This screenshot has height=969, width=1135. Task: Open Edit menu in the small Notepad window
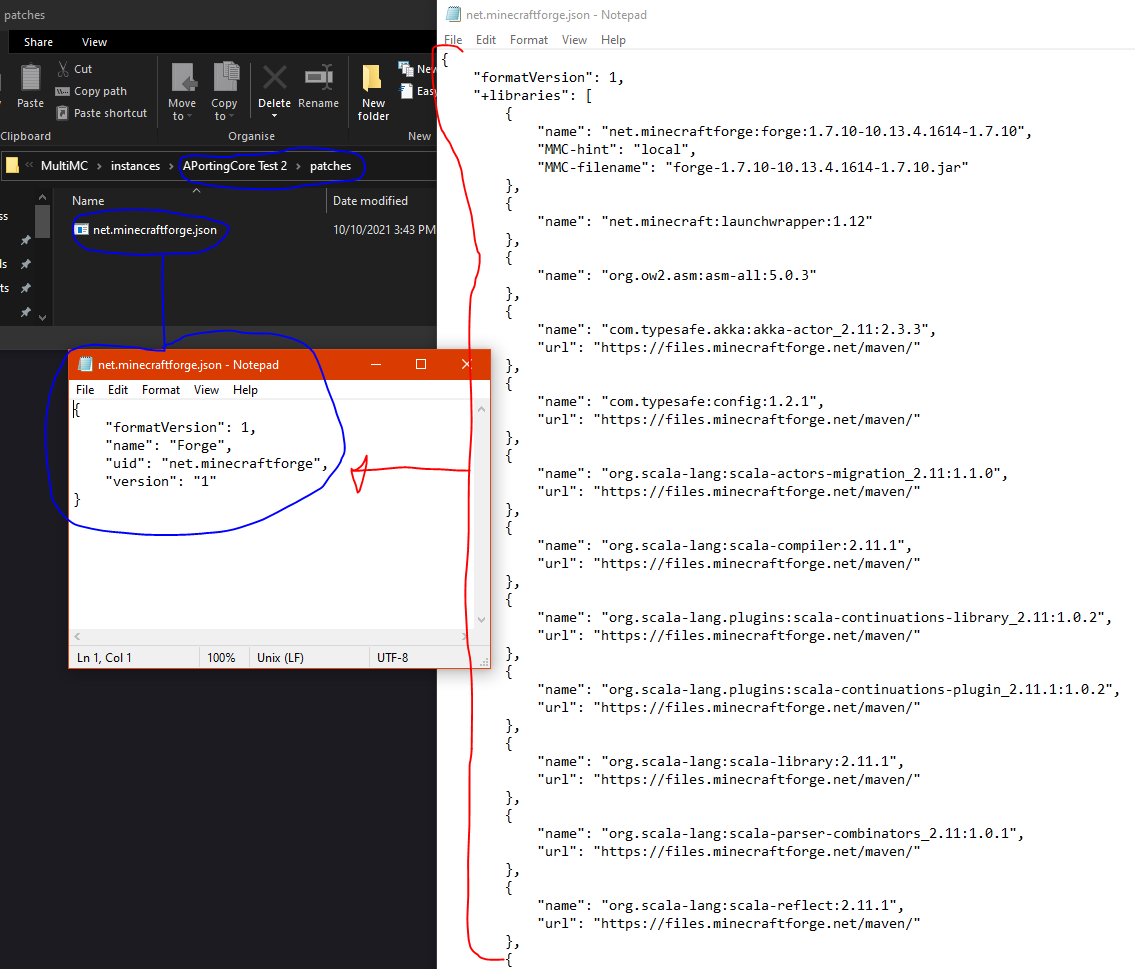click(x=118, y=390)
